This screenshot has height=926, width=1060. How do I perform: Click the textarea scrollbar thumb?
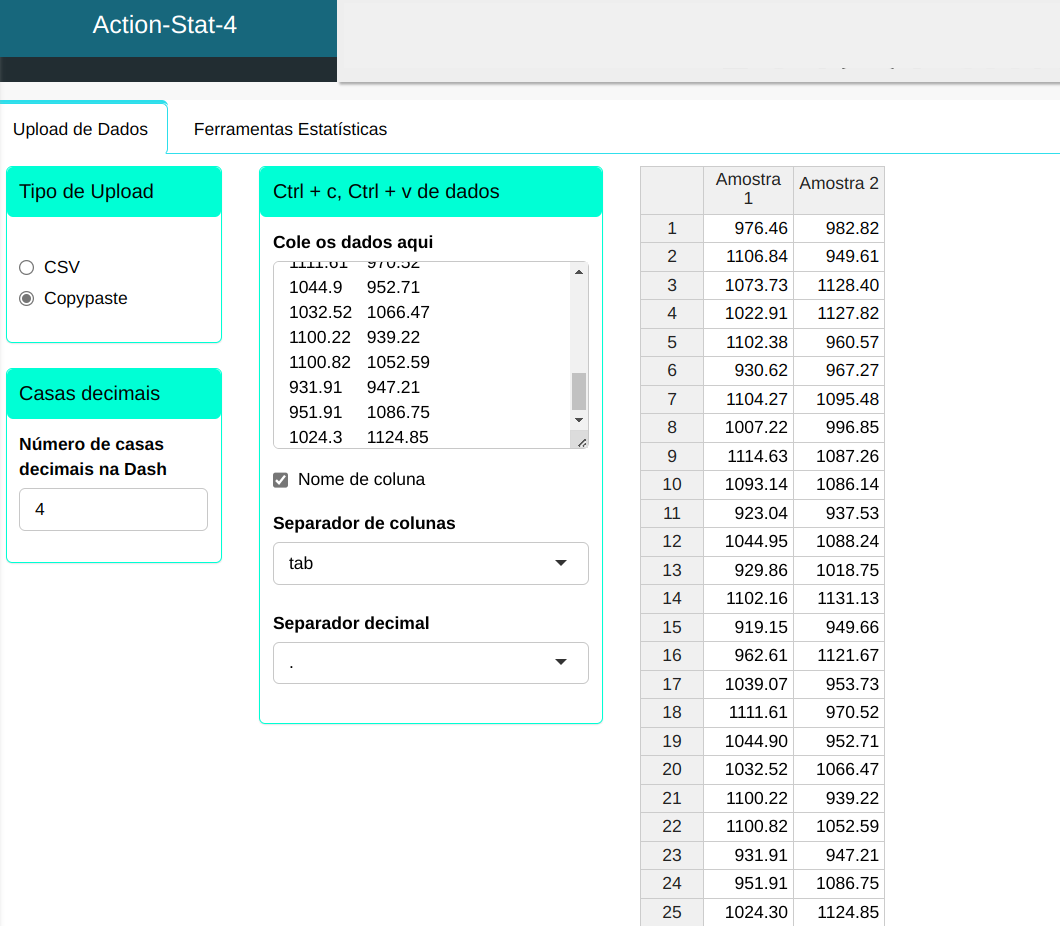(579, 390)
